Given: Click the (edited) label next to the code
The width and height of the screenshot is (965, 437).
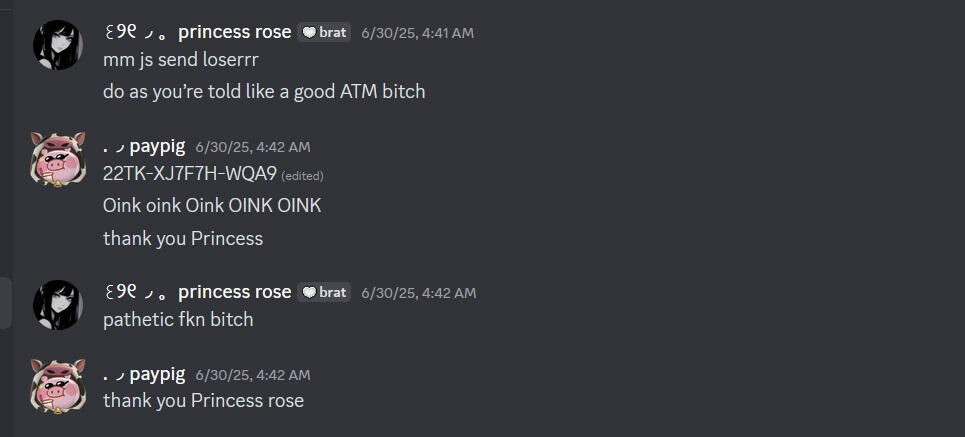Looking at the screenshot, I should (x=302, y=176).
